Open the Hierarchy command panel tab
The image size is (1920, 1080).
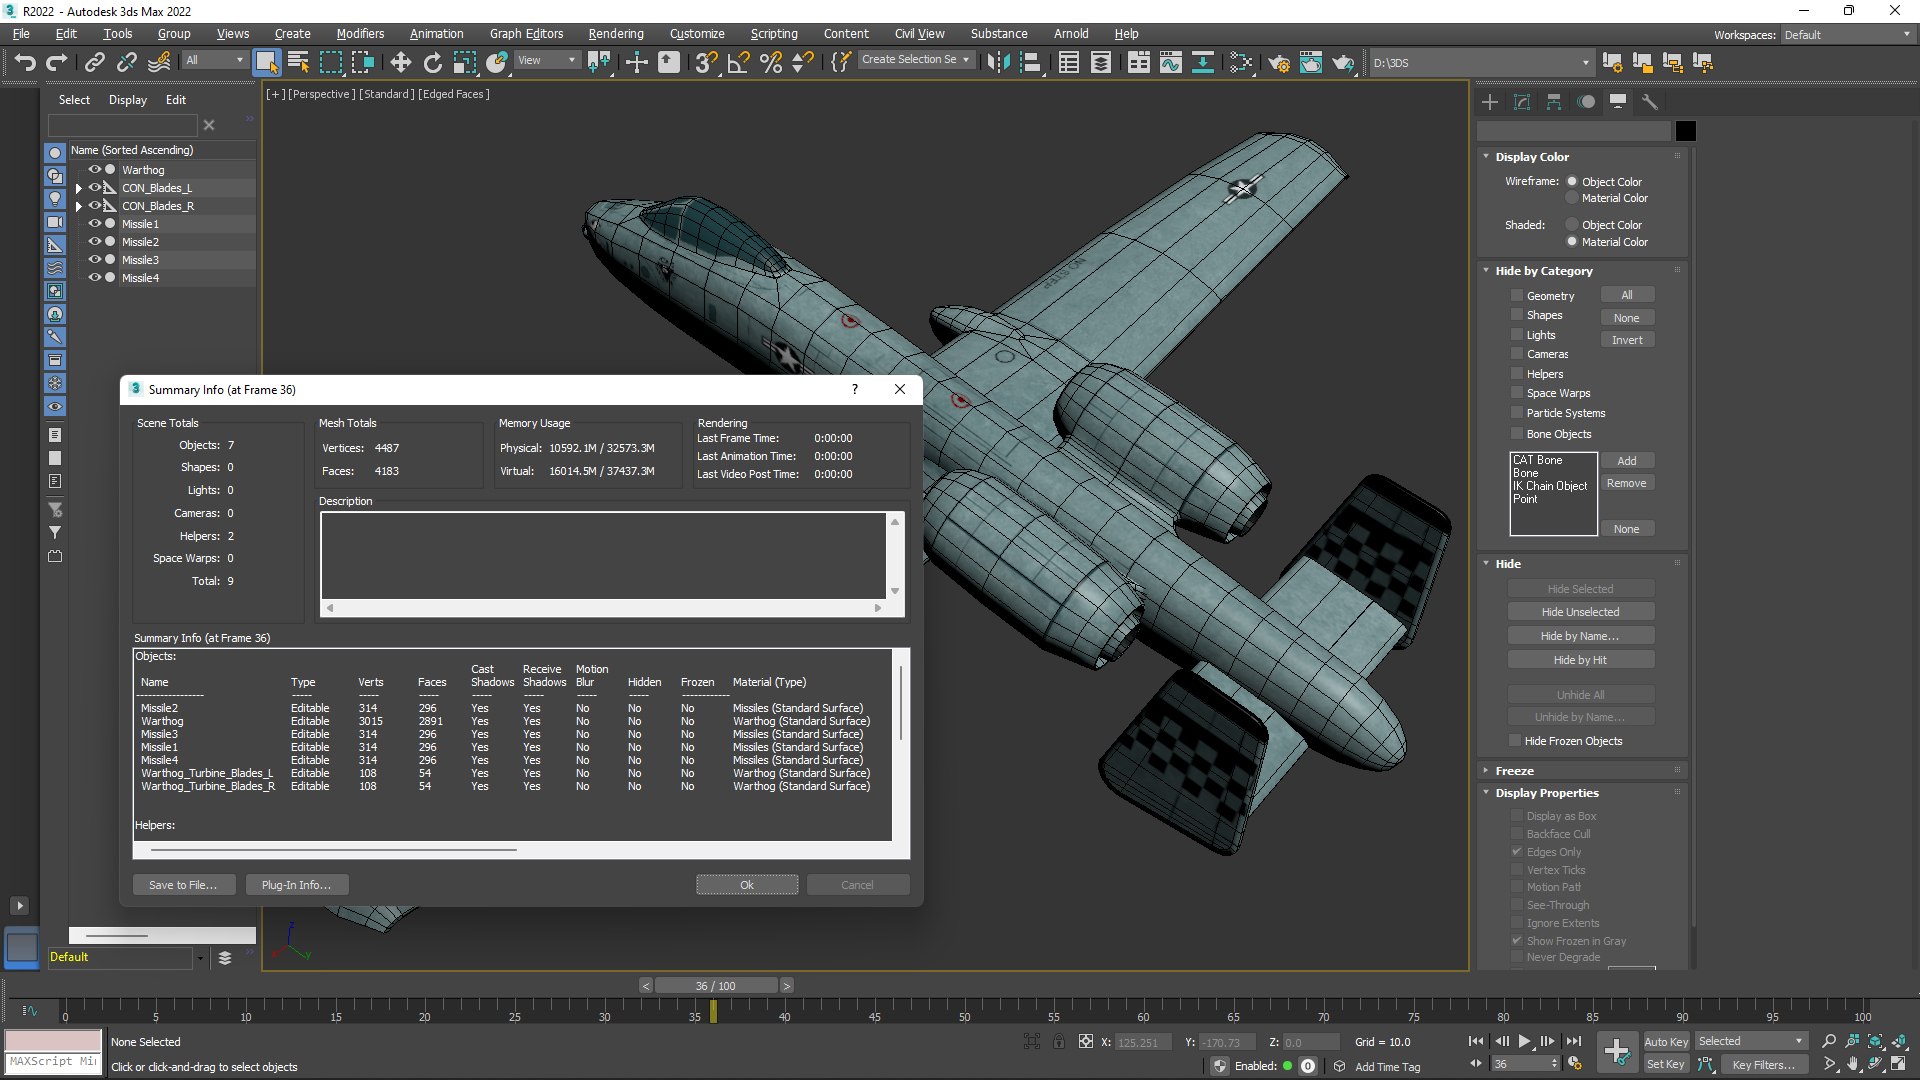(1554, 102)
